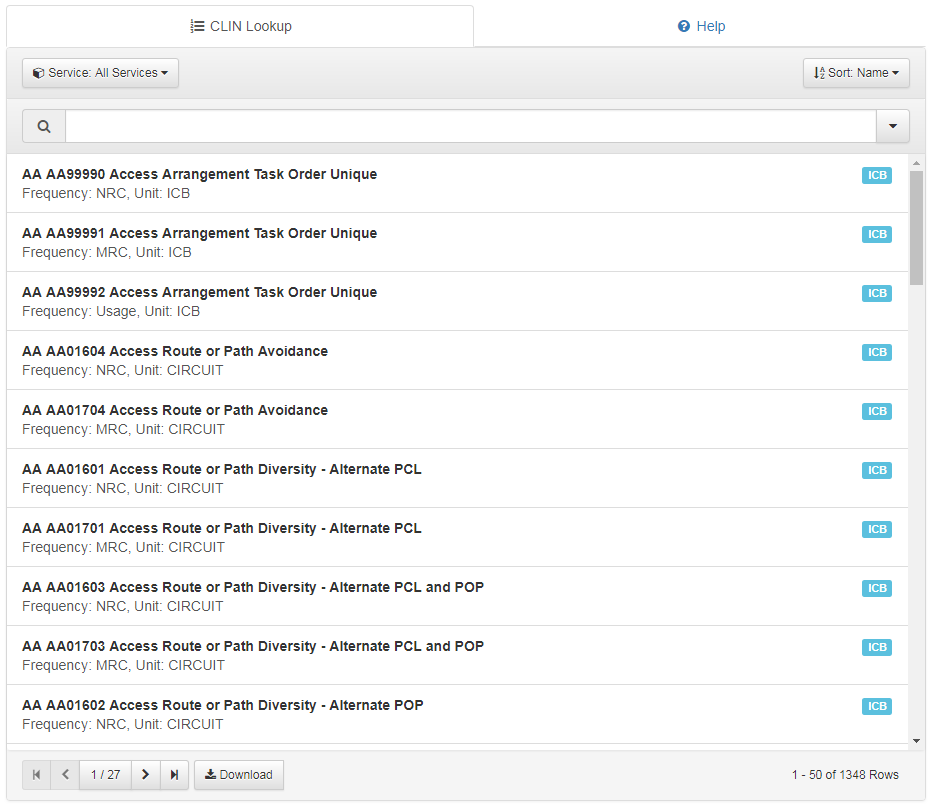Click ICB badge on AA01602 Alternate POP row
The width and height of the screenshot is (932, 809).
click(x=876, y=707)
